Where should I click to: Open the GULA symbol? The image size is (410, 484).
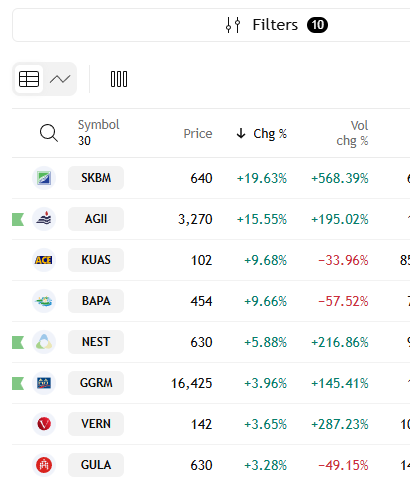tap(96, 465)
